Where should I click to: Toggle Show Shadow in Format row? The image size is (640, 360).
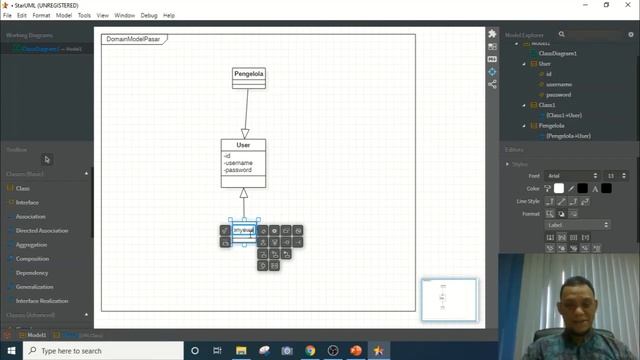(562, 213)
